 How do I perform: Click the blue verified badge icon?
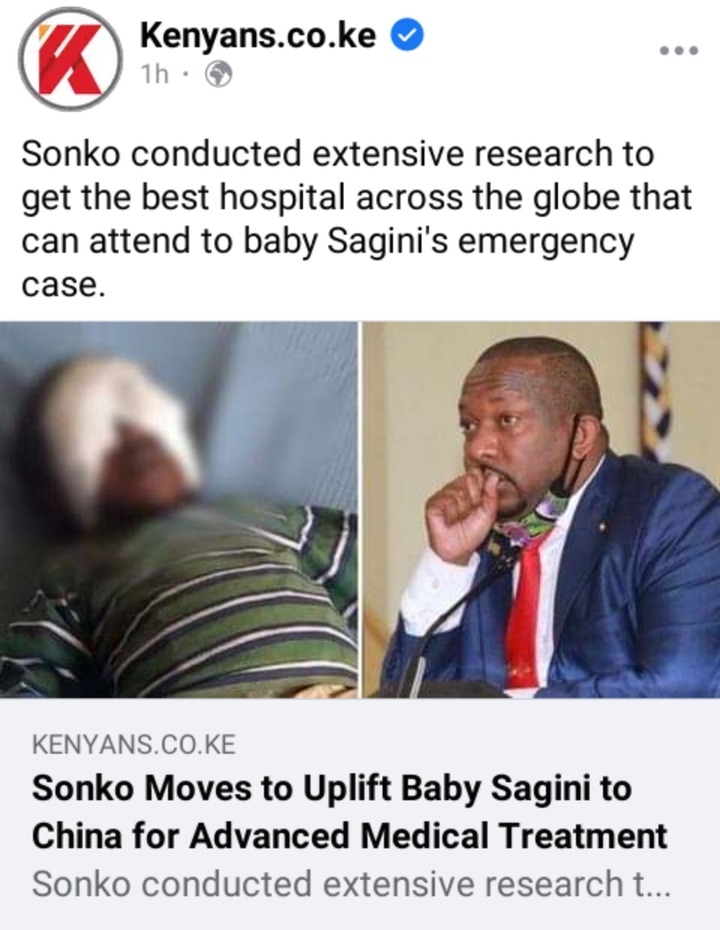(407, 34)
